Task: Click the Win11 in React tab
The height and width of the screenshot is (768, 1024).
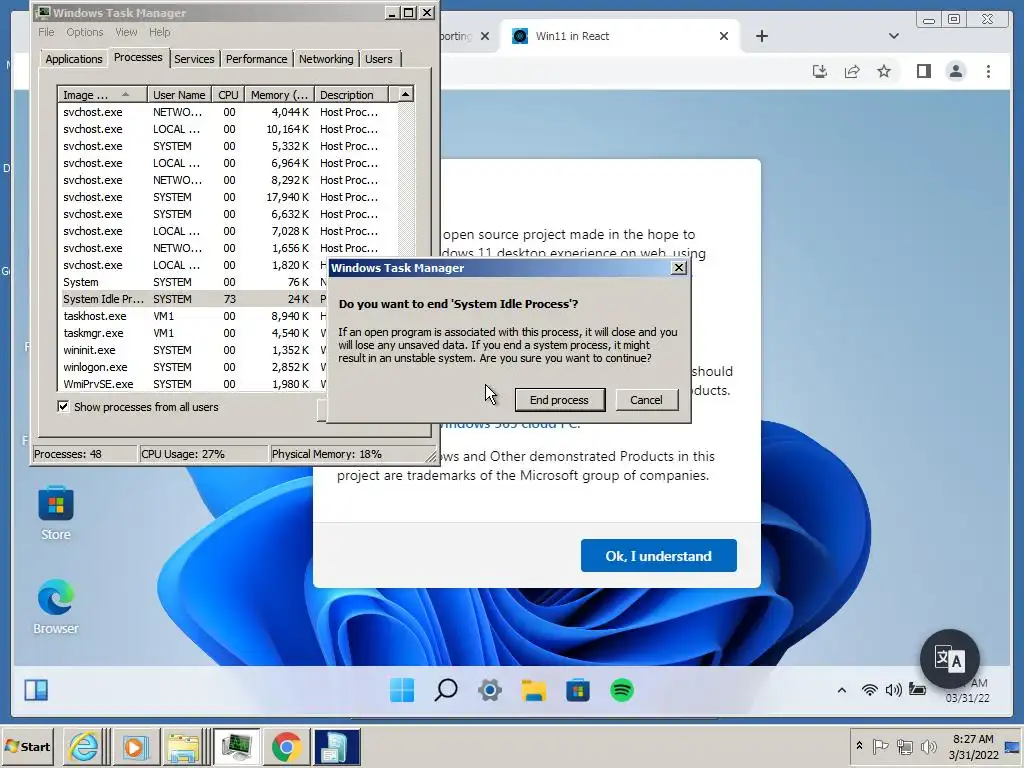Action: pyautogui.click(x=620, y=36)
